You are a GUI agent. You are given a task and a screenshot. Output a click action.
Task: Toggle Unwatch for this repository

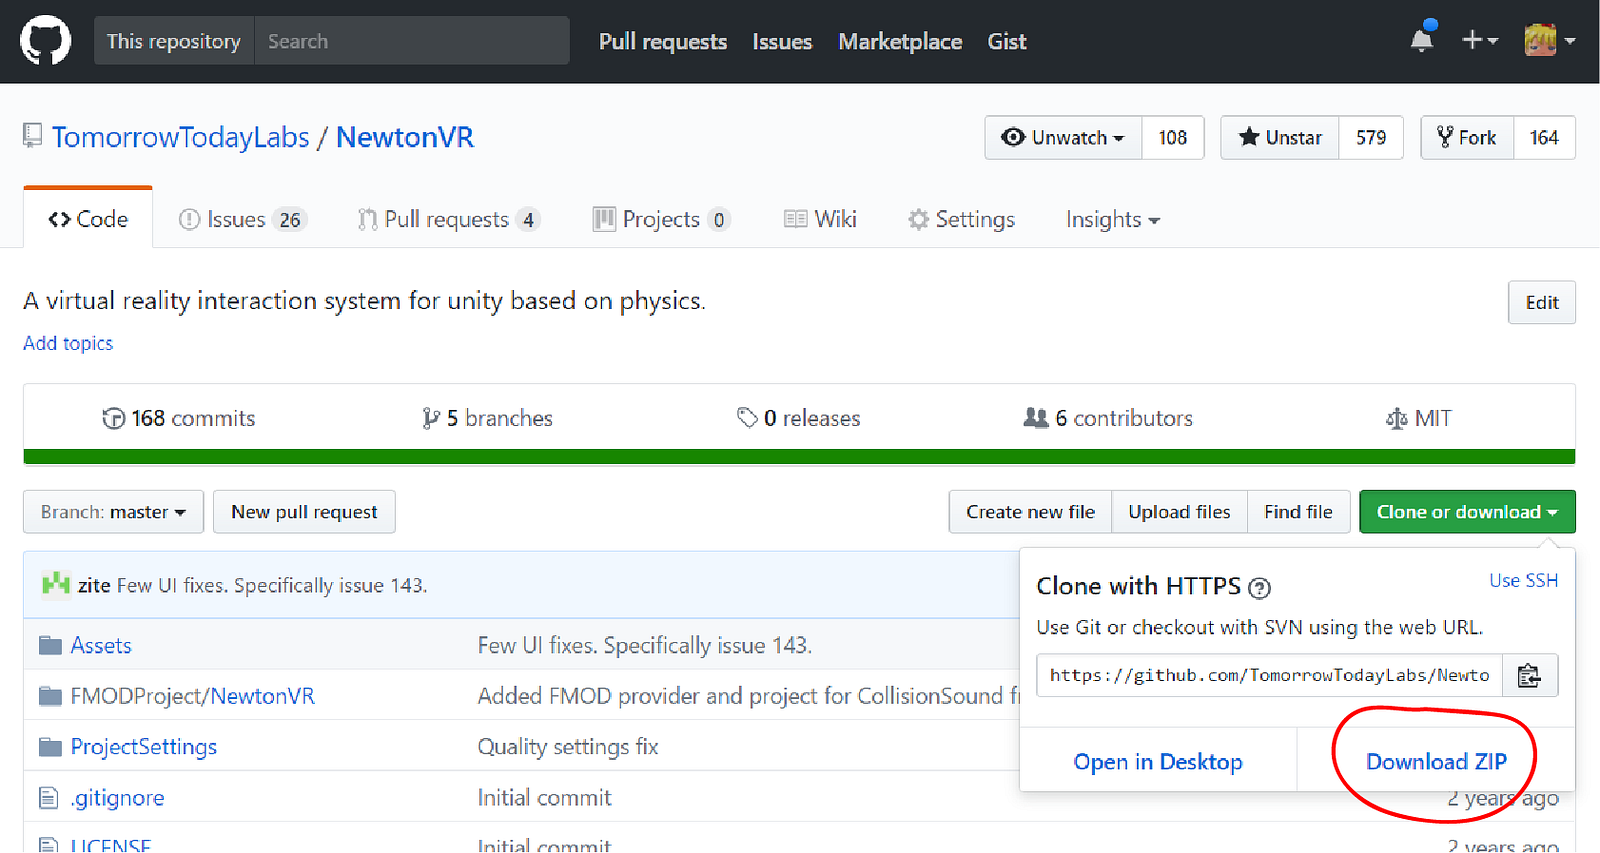[1063, 138]
